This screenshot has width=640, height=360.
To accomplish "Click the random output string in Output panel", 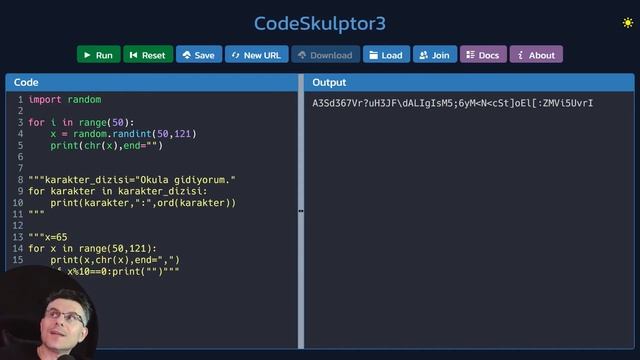I will pos(453,103).
